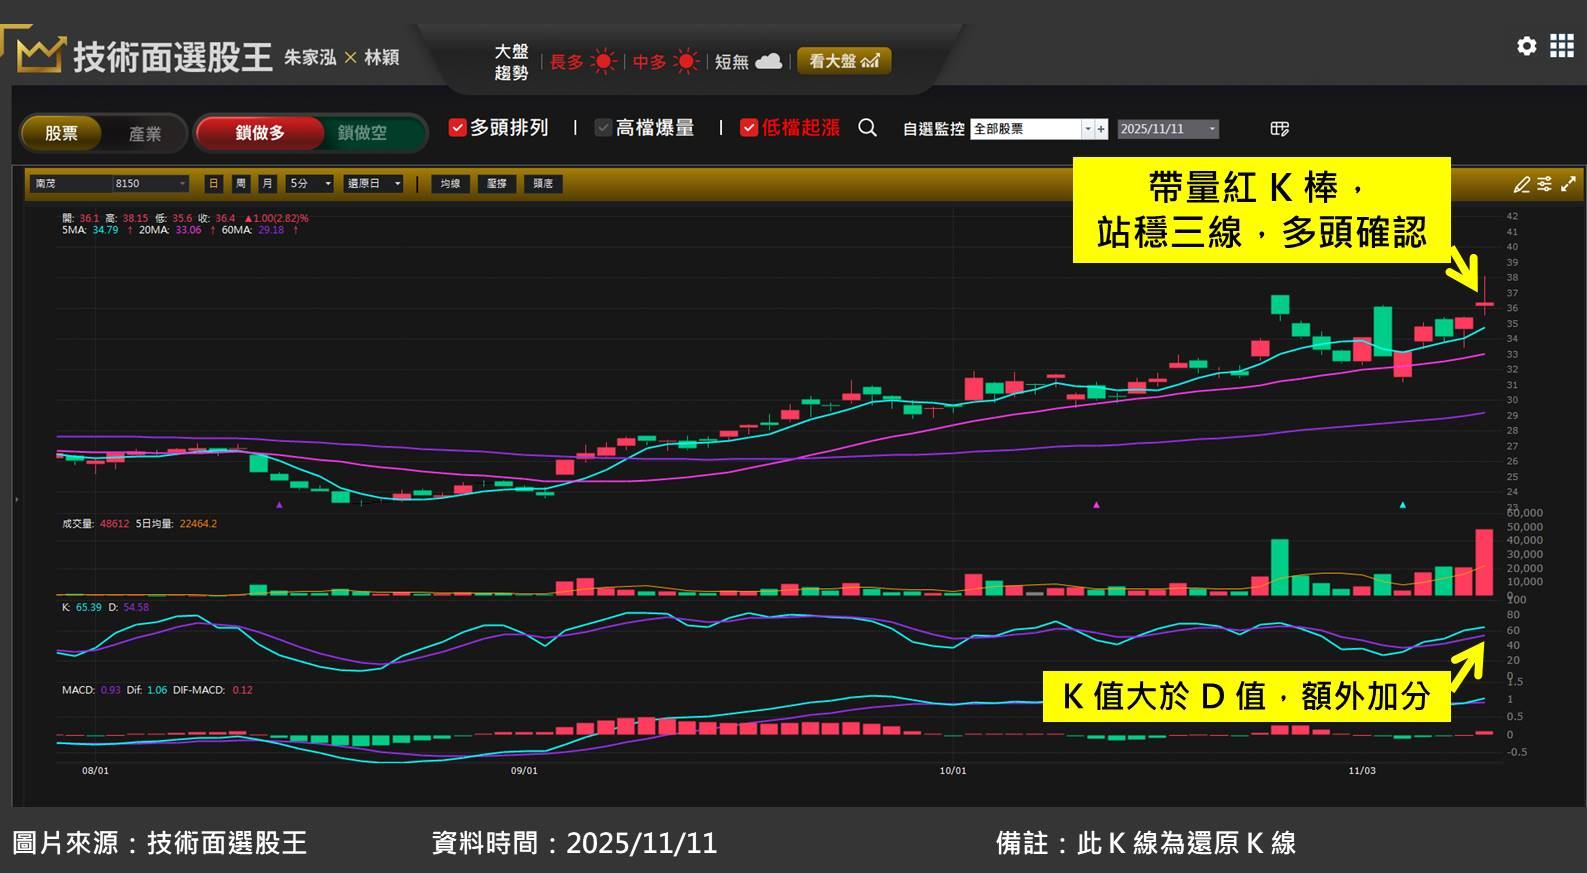
Task: Select the pencil drawing tool icon
Action: coord(1521,184)
